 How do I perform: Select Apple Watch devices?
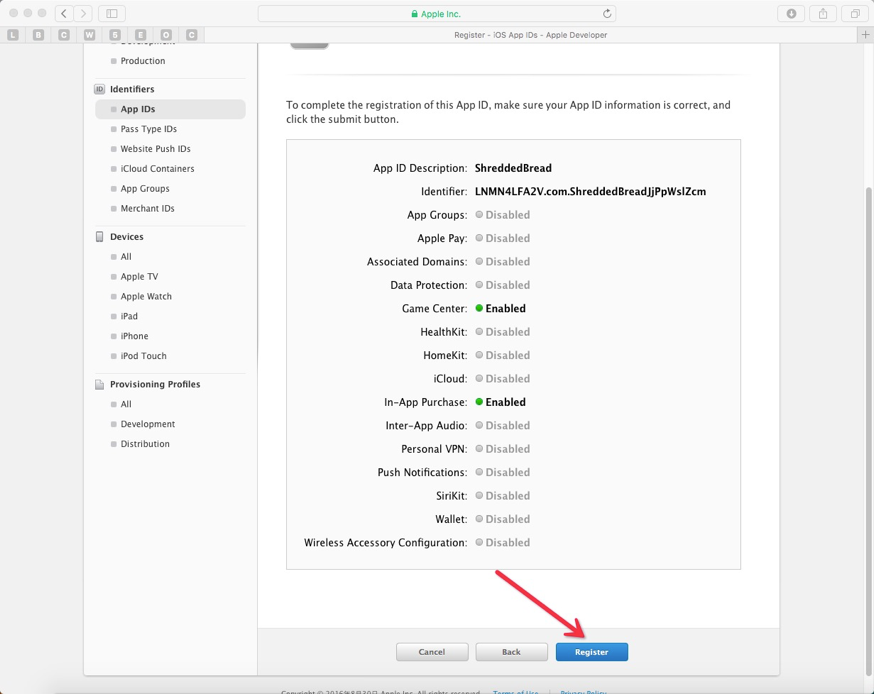[x=146, y=297]
